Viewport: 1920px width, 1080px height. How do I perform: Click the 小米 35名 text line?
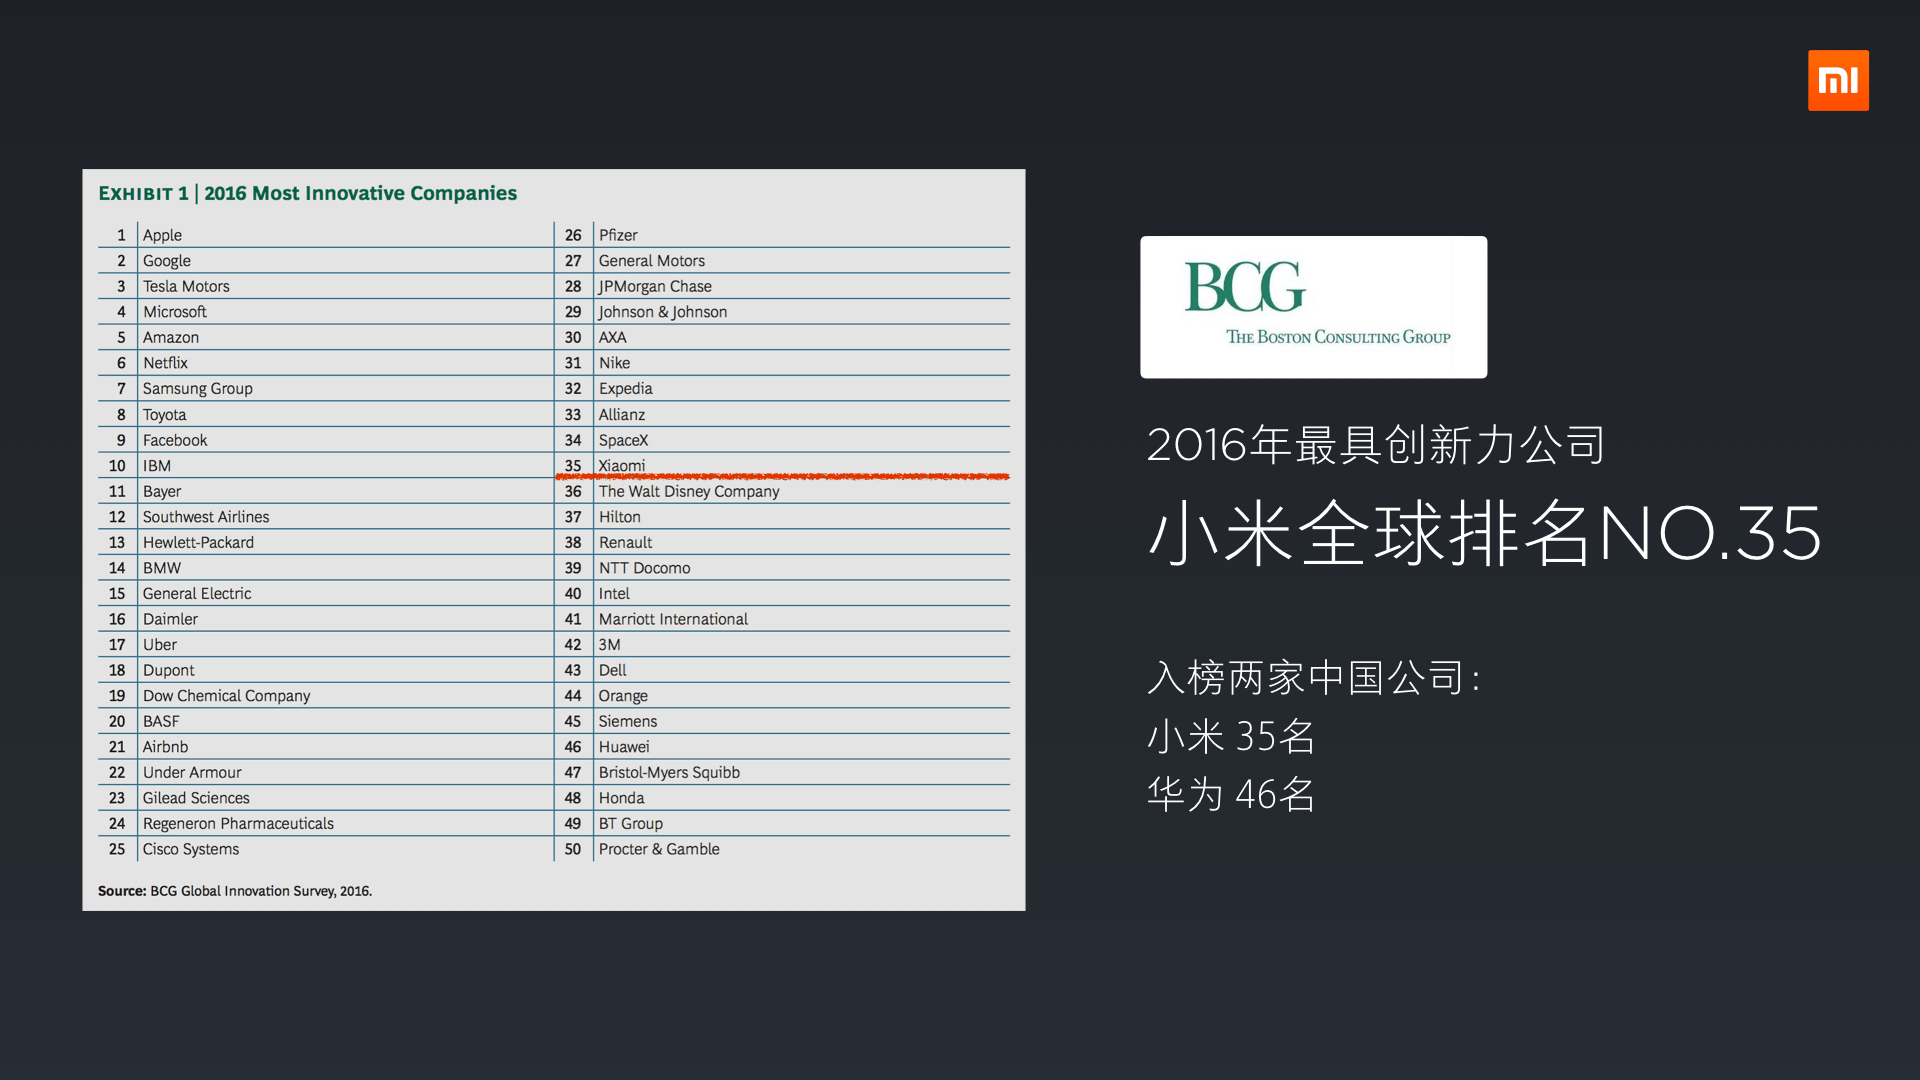[1231, 736]
